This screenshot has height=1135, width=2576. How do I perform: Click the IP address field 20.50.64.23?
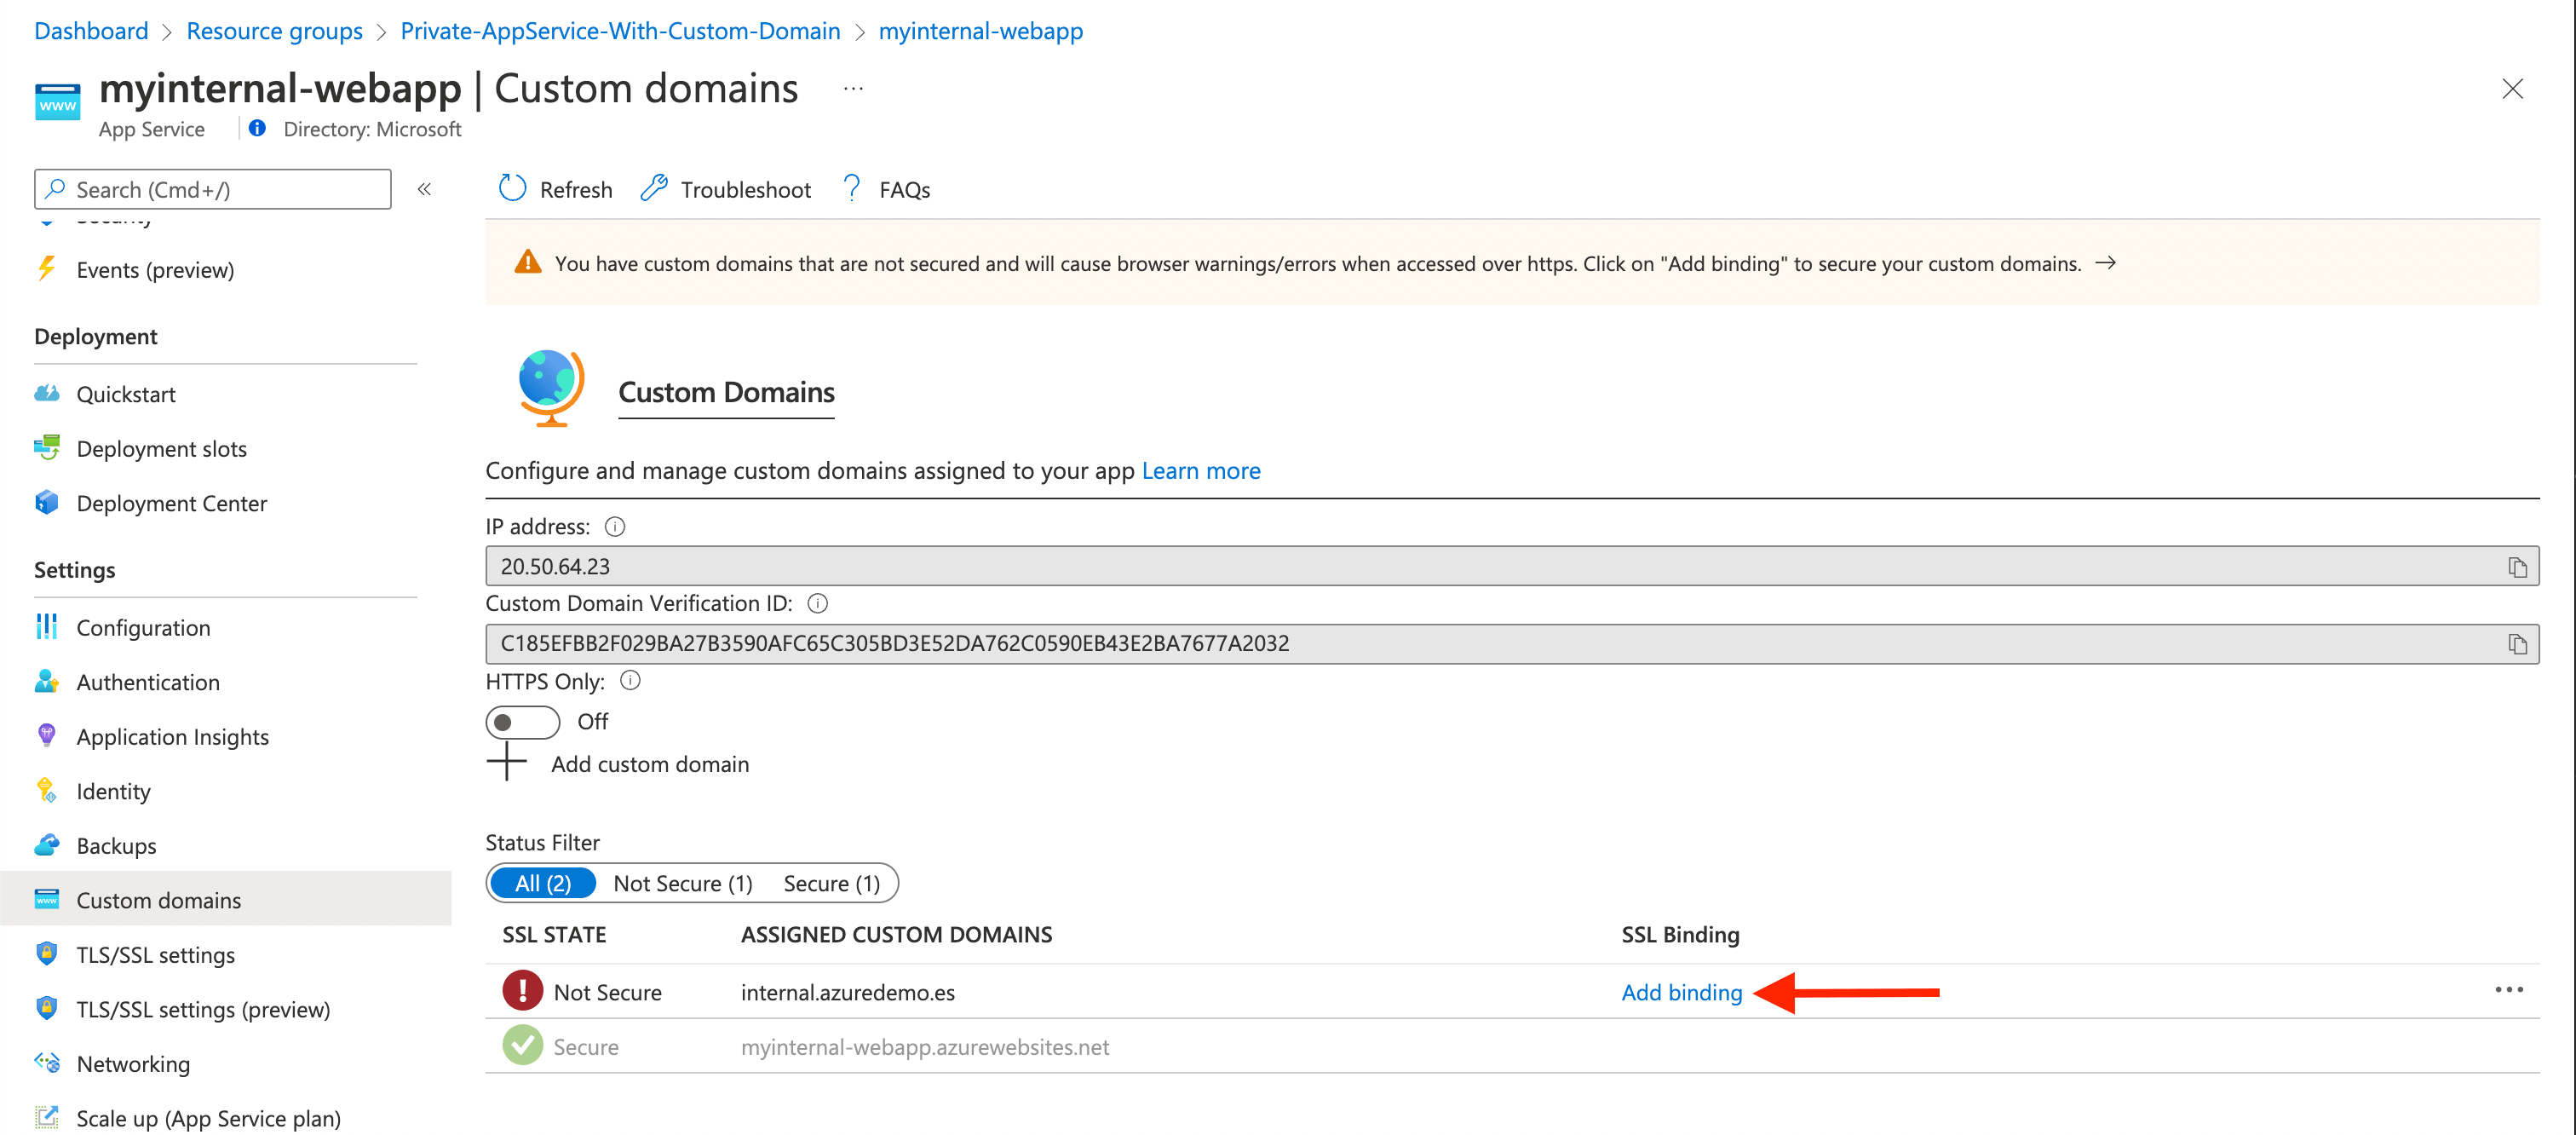coord(1512,566)
